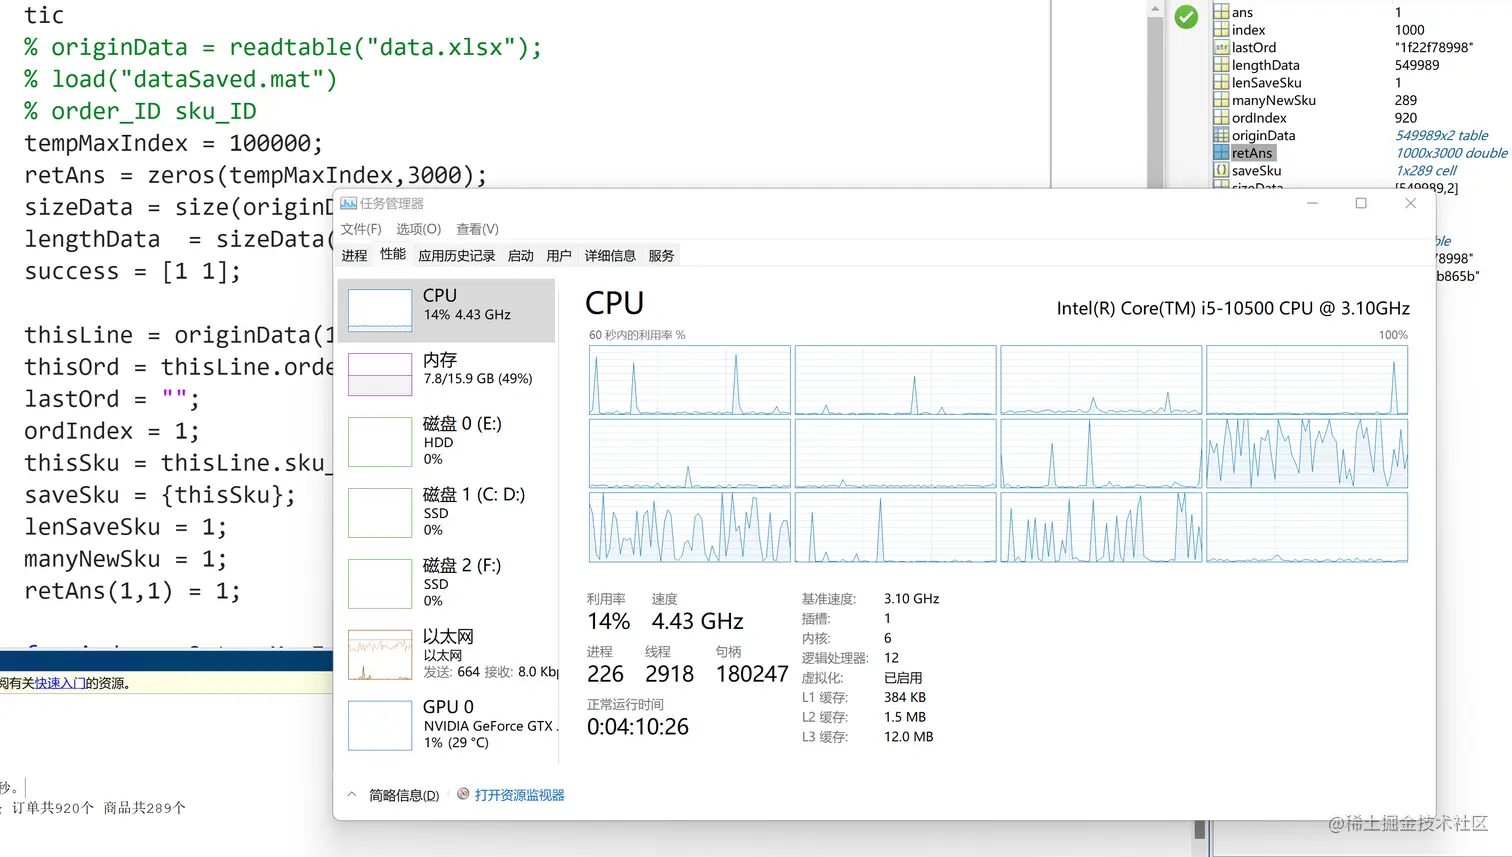Open the 快速入门 link in MATLAB
This screenshot has width=1512, height=857.
coord(60,683)
